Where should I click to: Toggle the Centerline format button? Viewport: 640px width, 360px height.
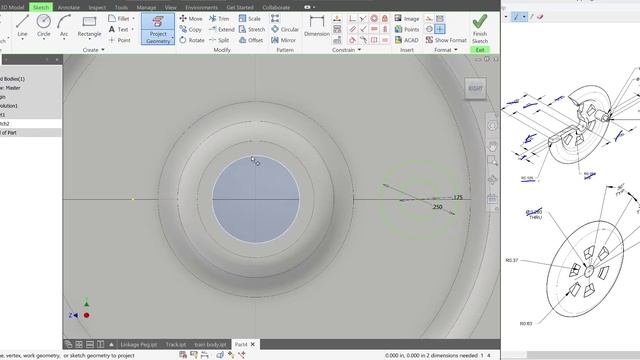[x=429, y=29]
